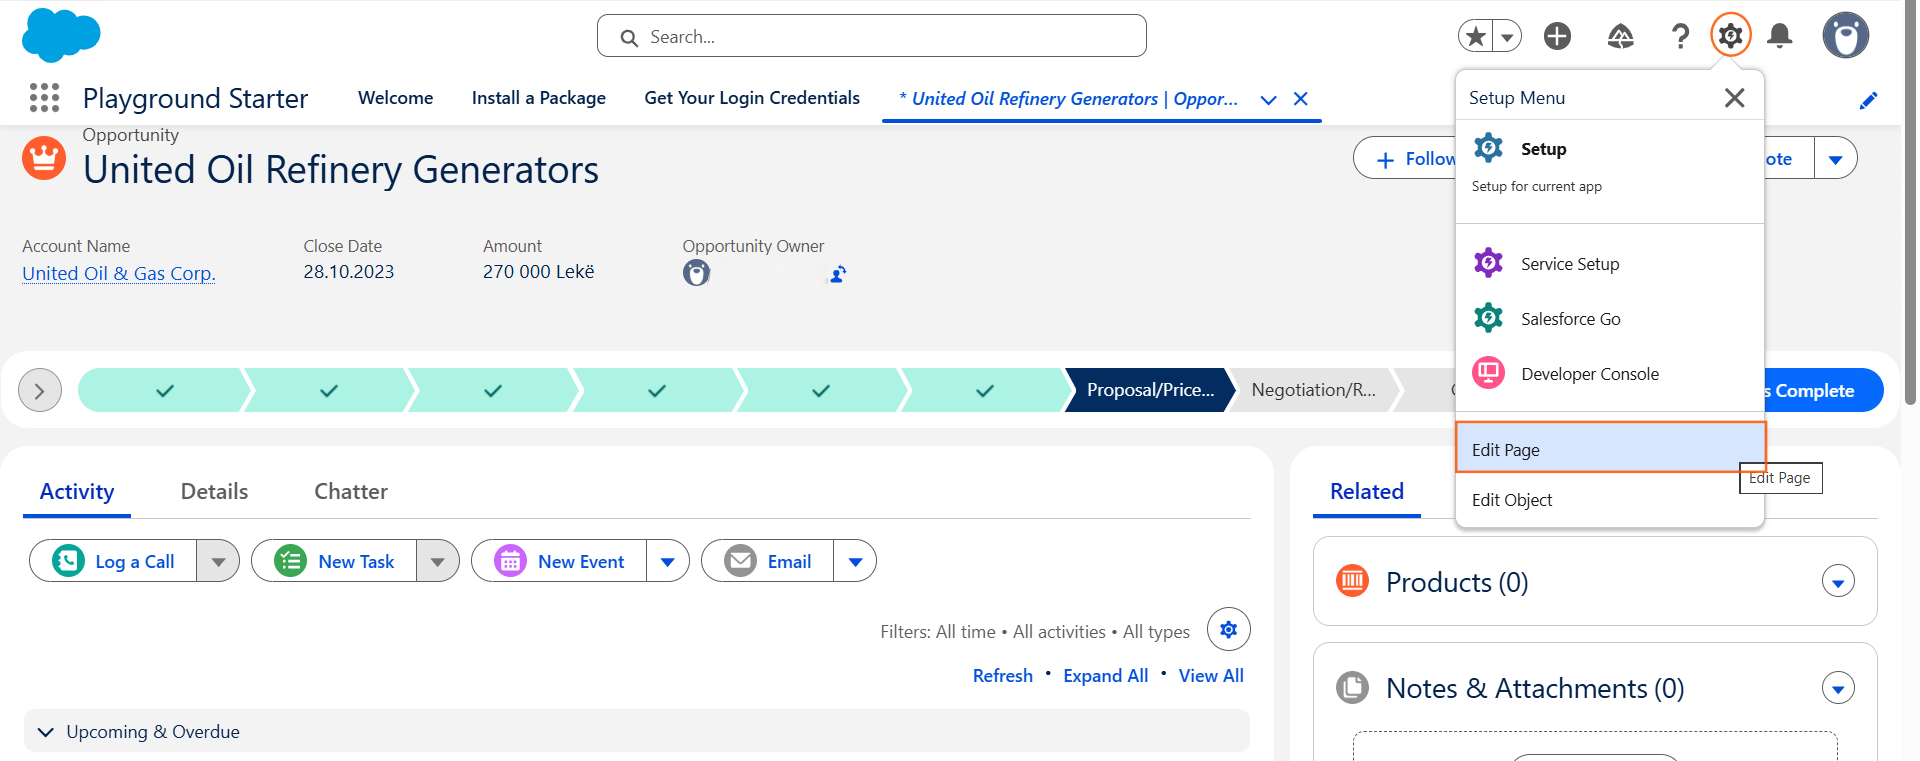Image resolution: width=1920 pixels, height=761 pixels.
Task: Click the Search input field
Action: point(872,36)
